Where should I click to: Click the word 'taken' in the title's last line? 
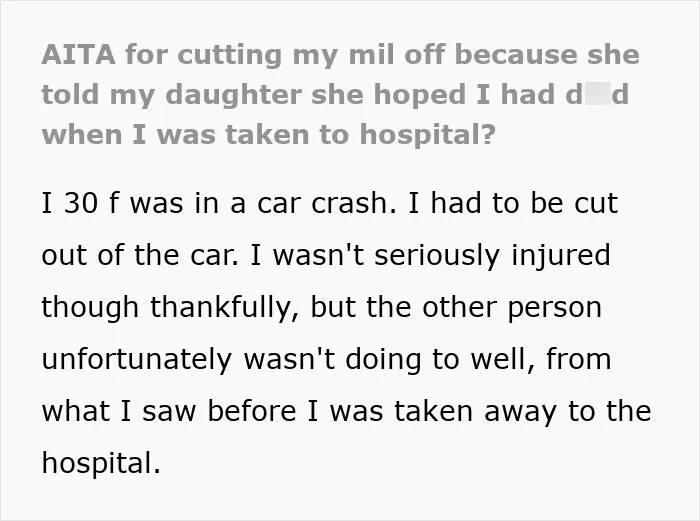pos(267,134)
